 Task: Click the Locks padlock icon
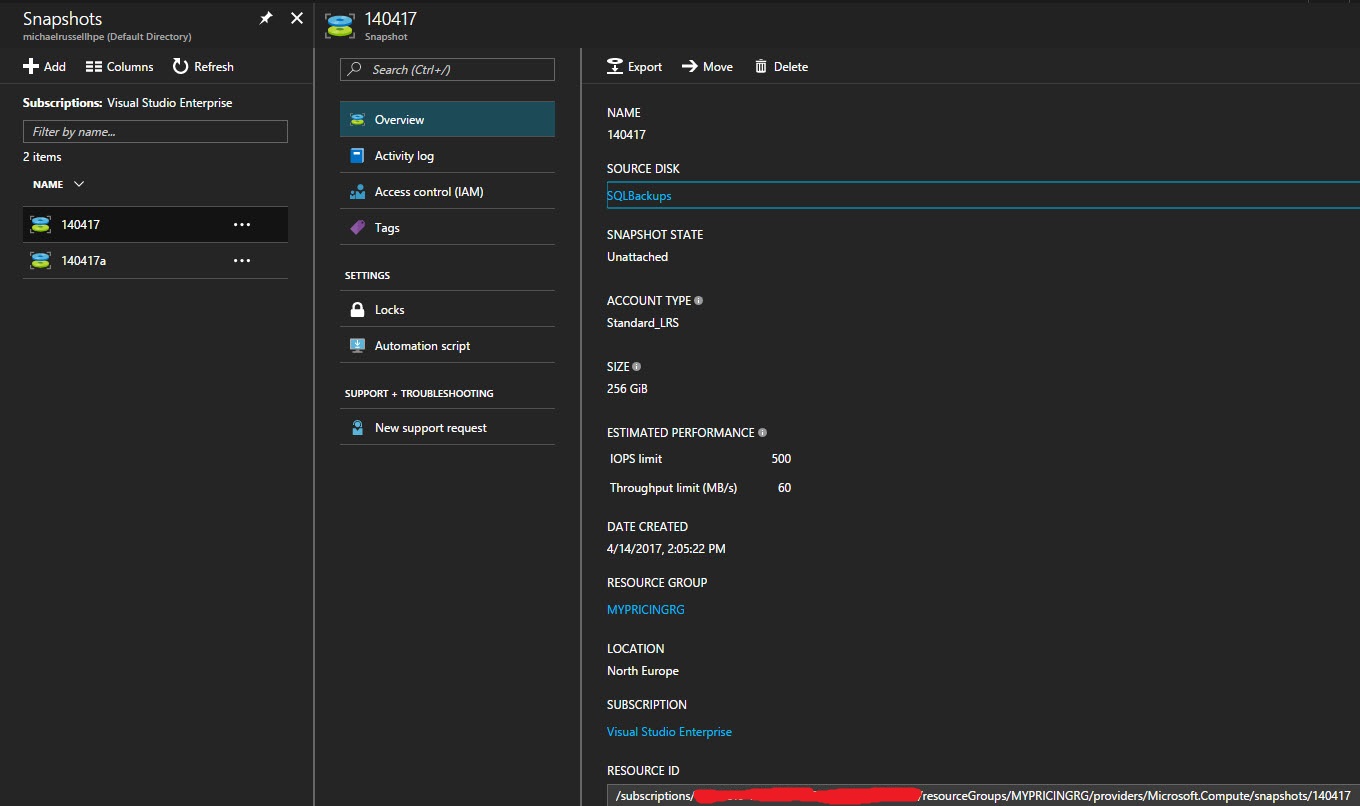(357, 309)
